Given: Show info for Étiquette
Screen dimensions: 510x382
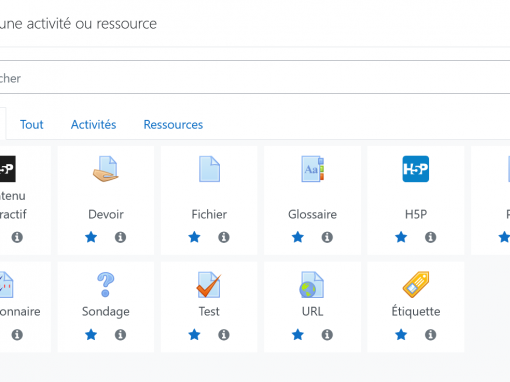Looking at the screenshot, I should click(430, 334).
